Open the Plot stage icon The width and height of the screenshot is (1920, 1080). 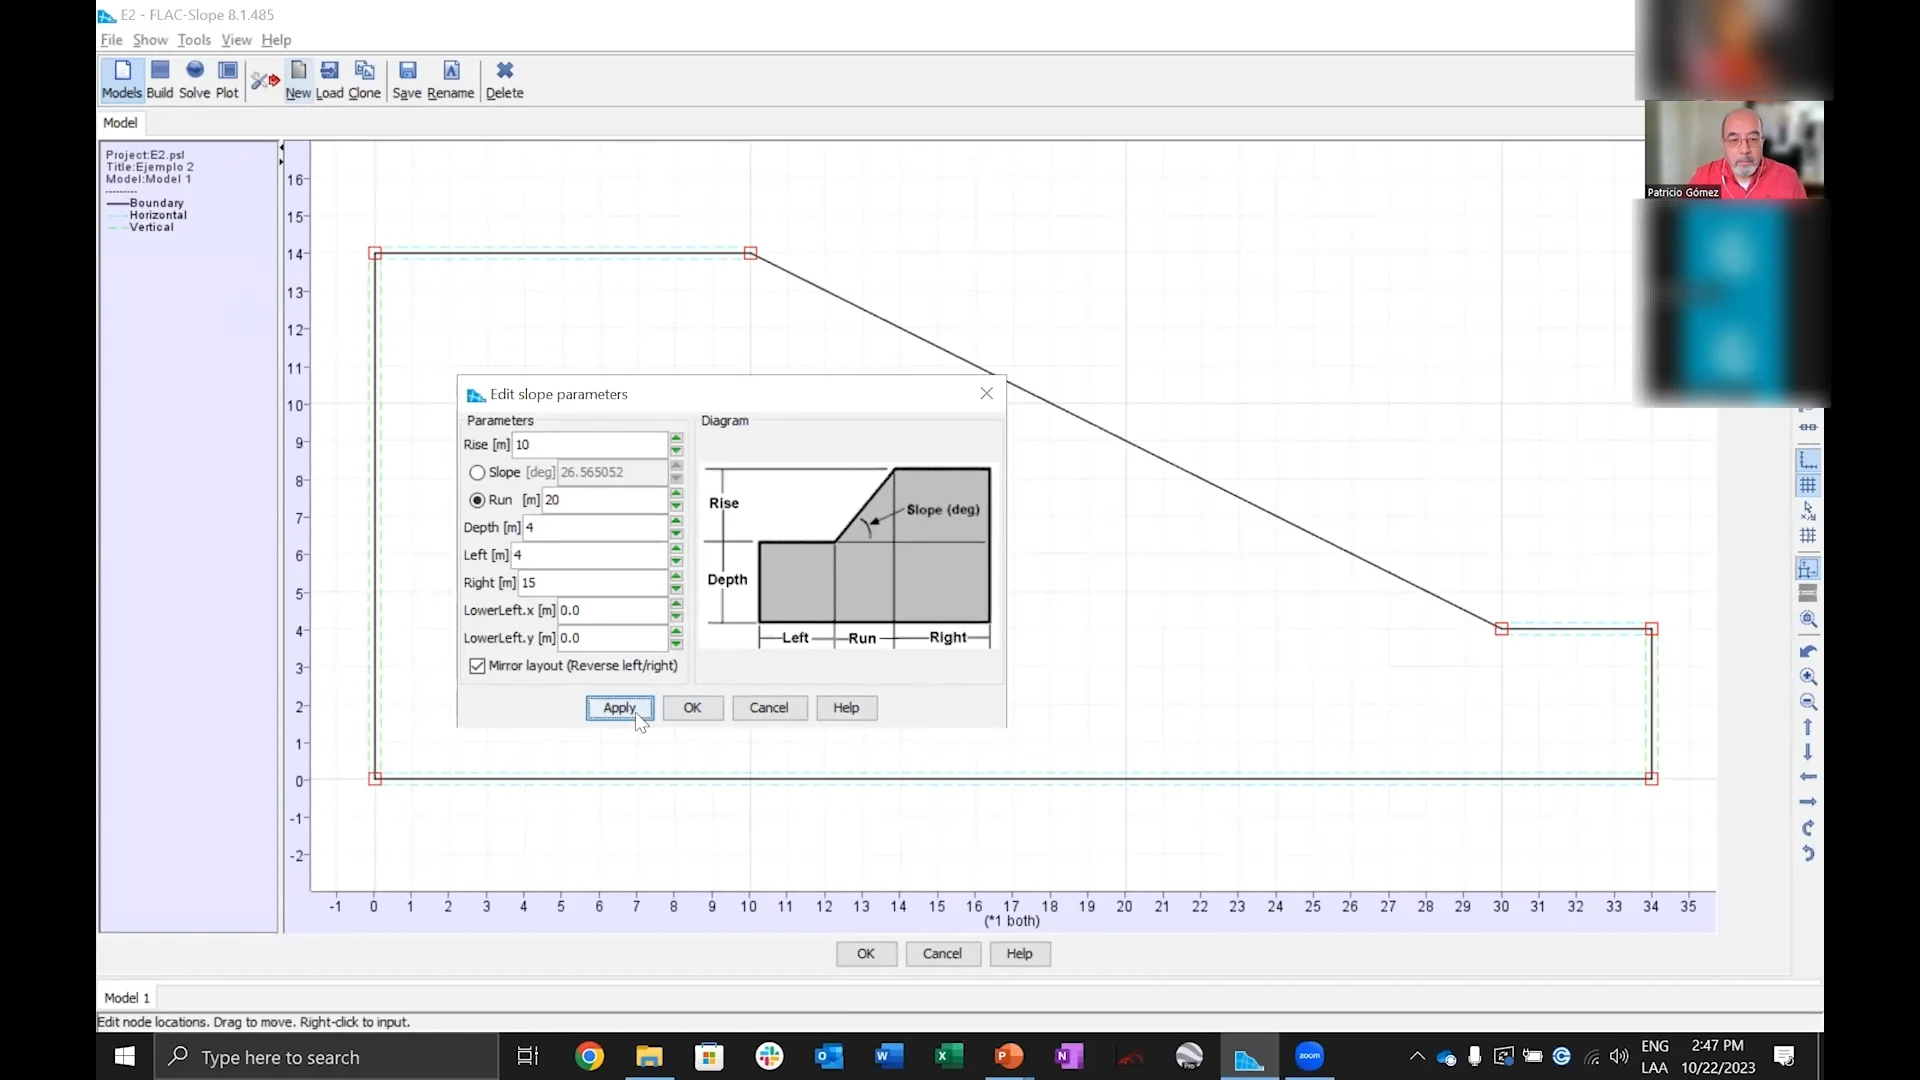tap(227, 79)
